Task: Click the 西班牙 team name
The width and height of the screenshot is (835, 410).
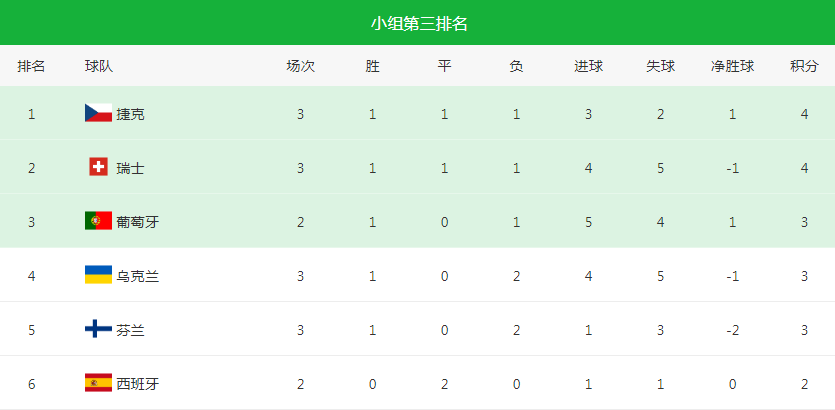Action: (x=137, y=383)
